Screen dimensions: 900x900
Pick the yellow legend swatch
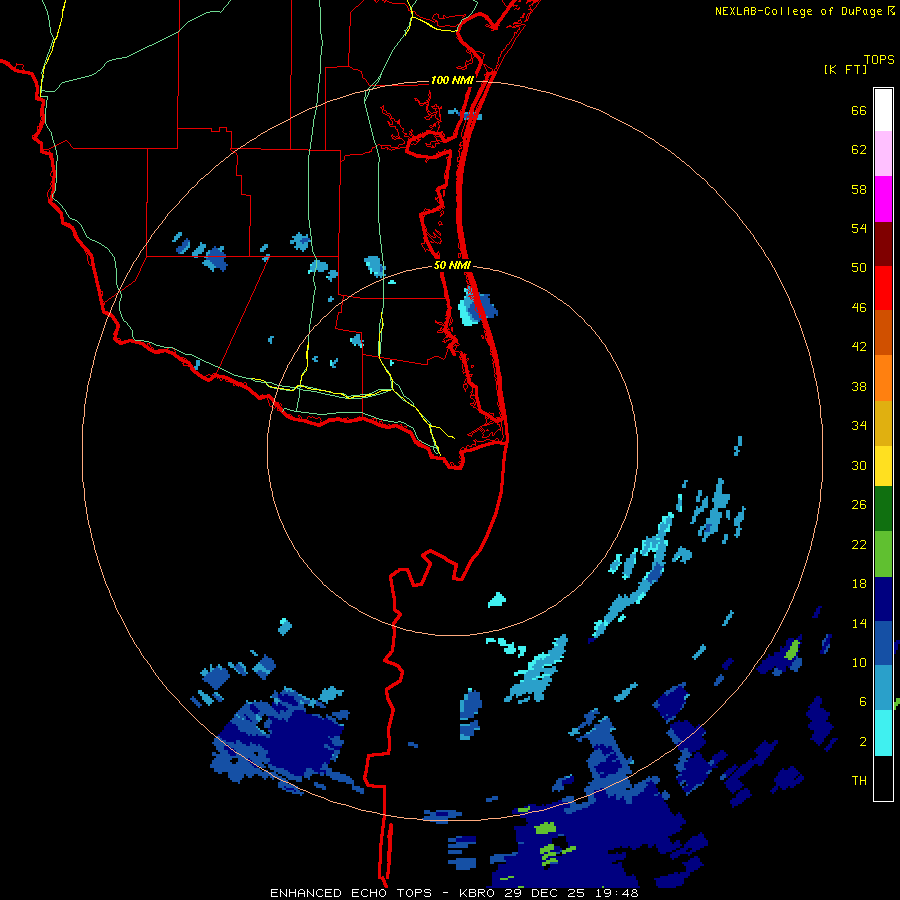point(883,466)
